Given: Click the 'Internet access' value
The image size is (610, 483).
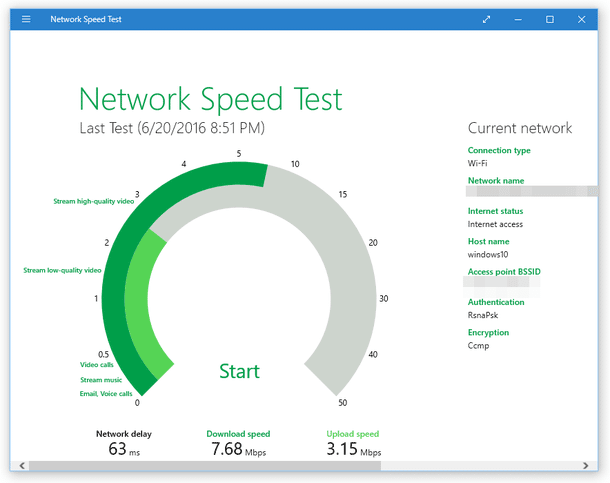Looking at the screenshot, I should [x=495, y=224].
